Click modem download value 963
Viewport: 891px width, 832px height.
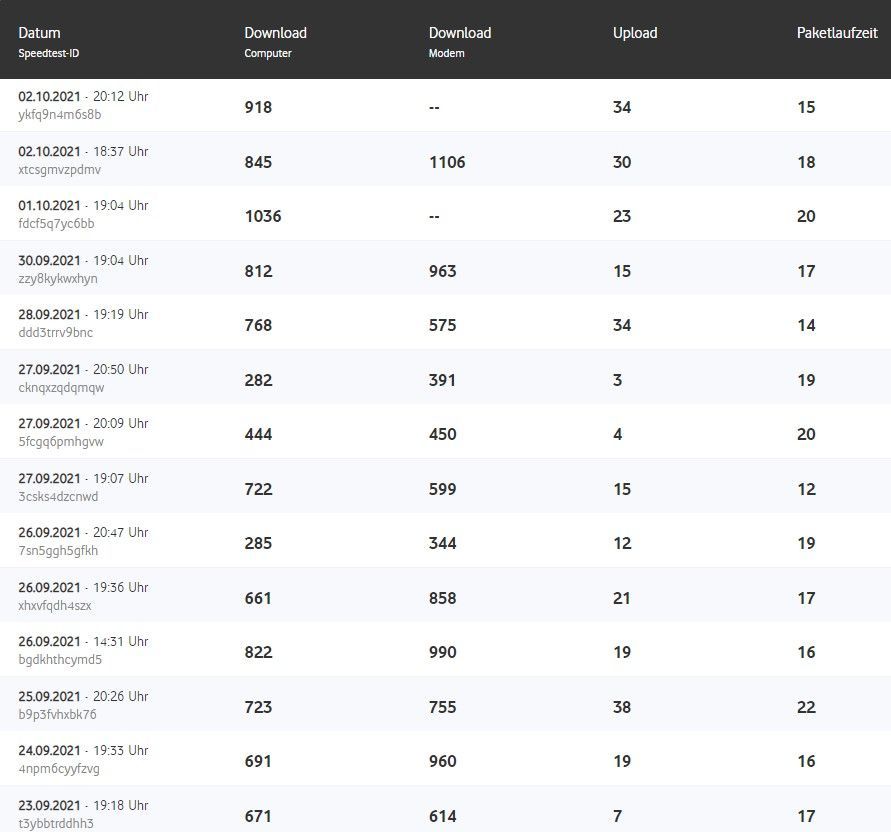[443, 272]
